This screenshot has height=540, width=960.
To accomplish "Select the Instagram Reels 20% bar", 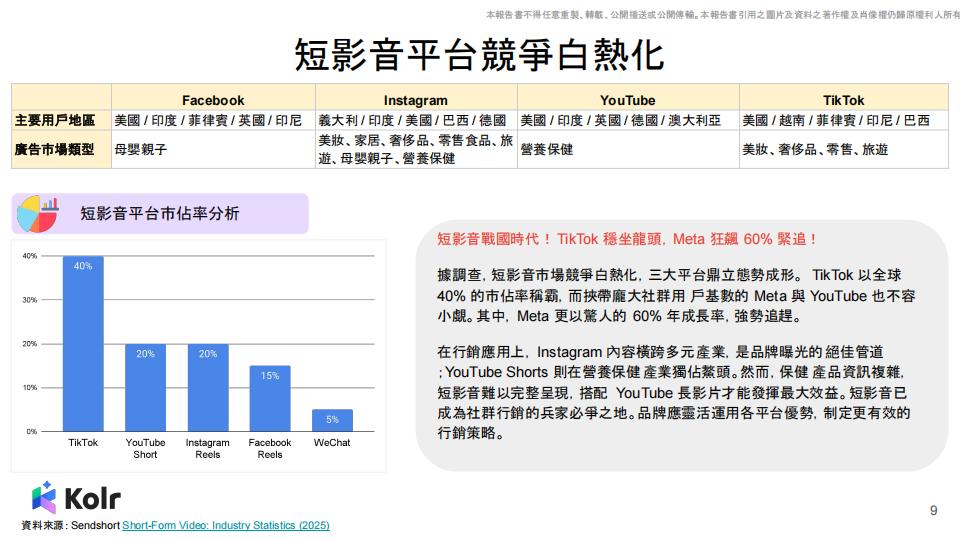I will 208,388.
